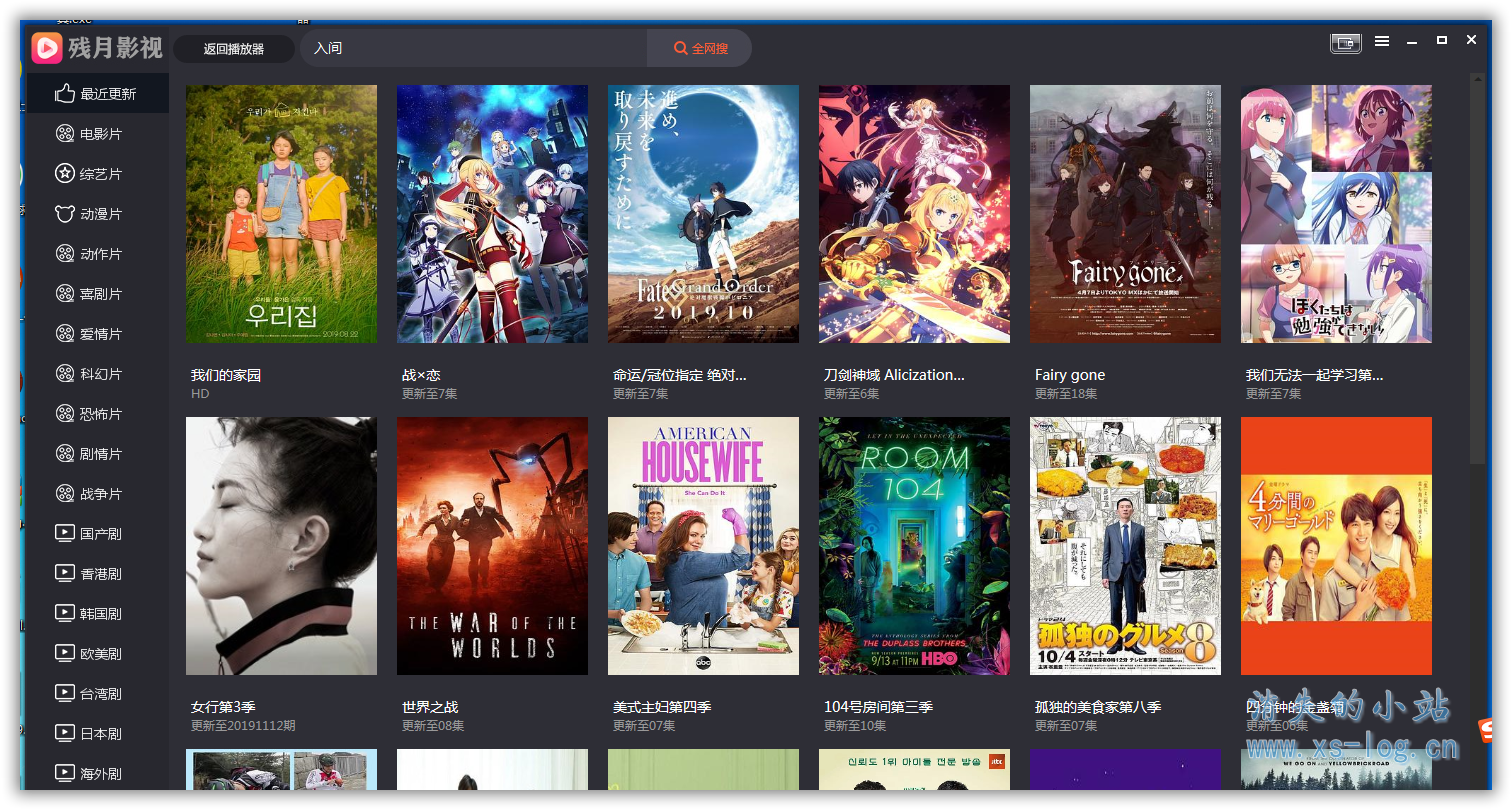Click the thumbs-up icon beside 最近更新
Viewport: 1512px width, 810px height.
click(x=65, y=93)
